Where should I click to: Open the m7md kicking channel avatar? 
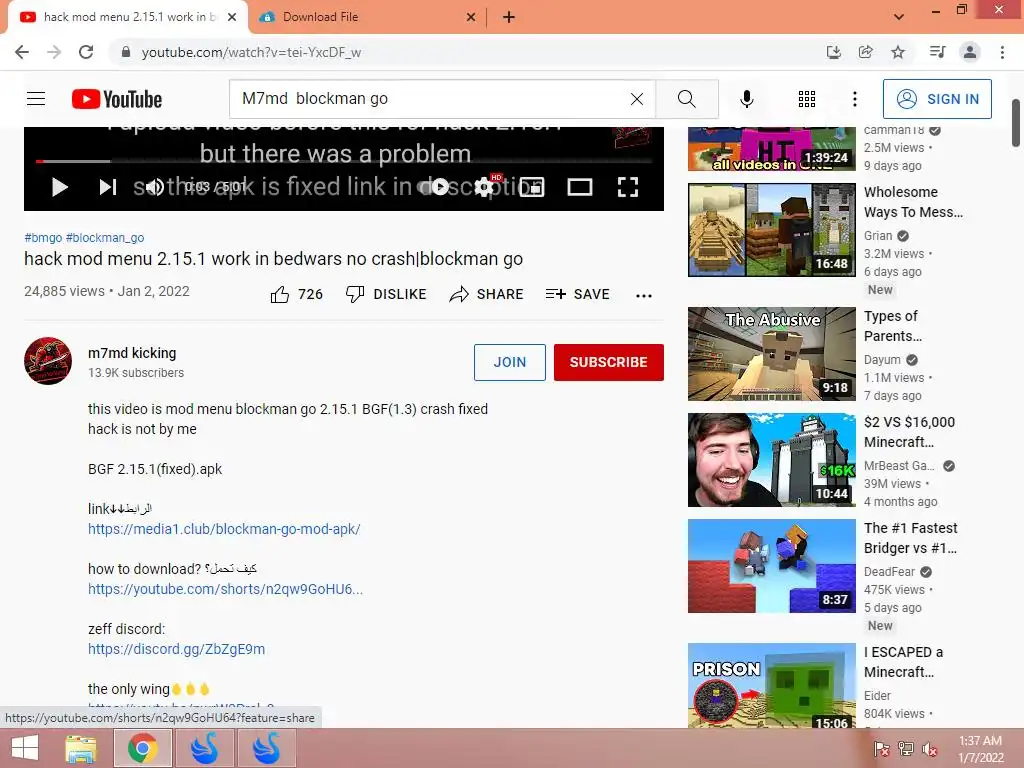(48, 361)
